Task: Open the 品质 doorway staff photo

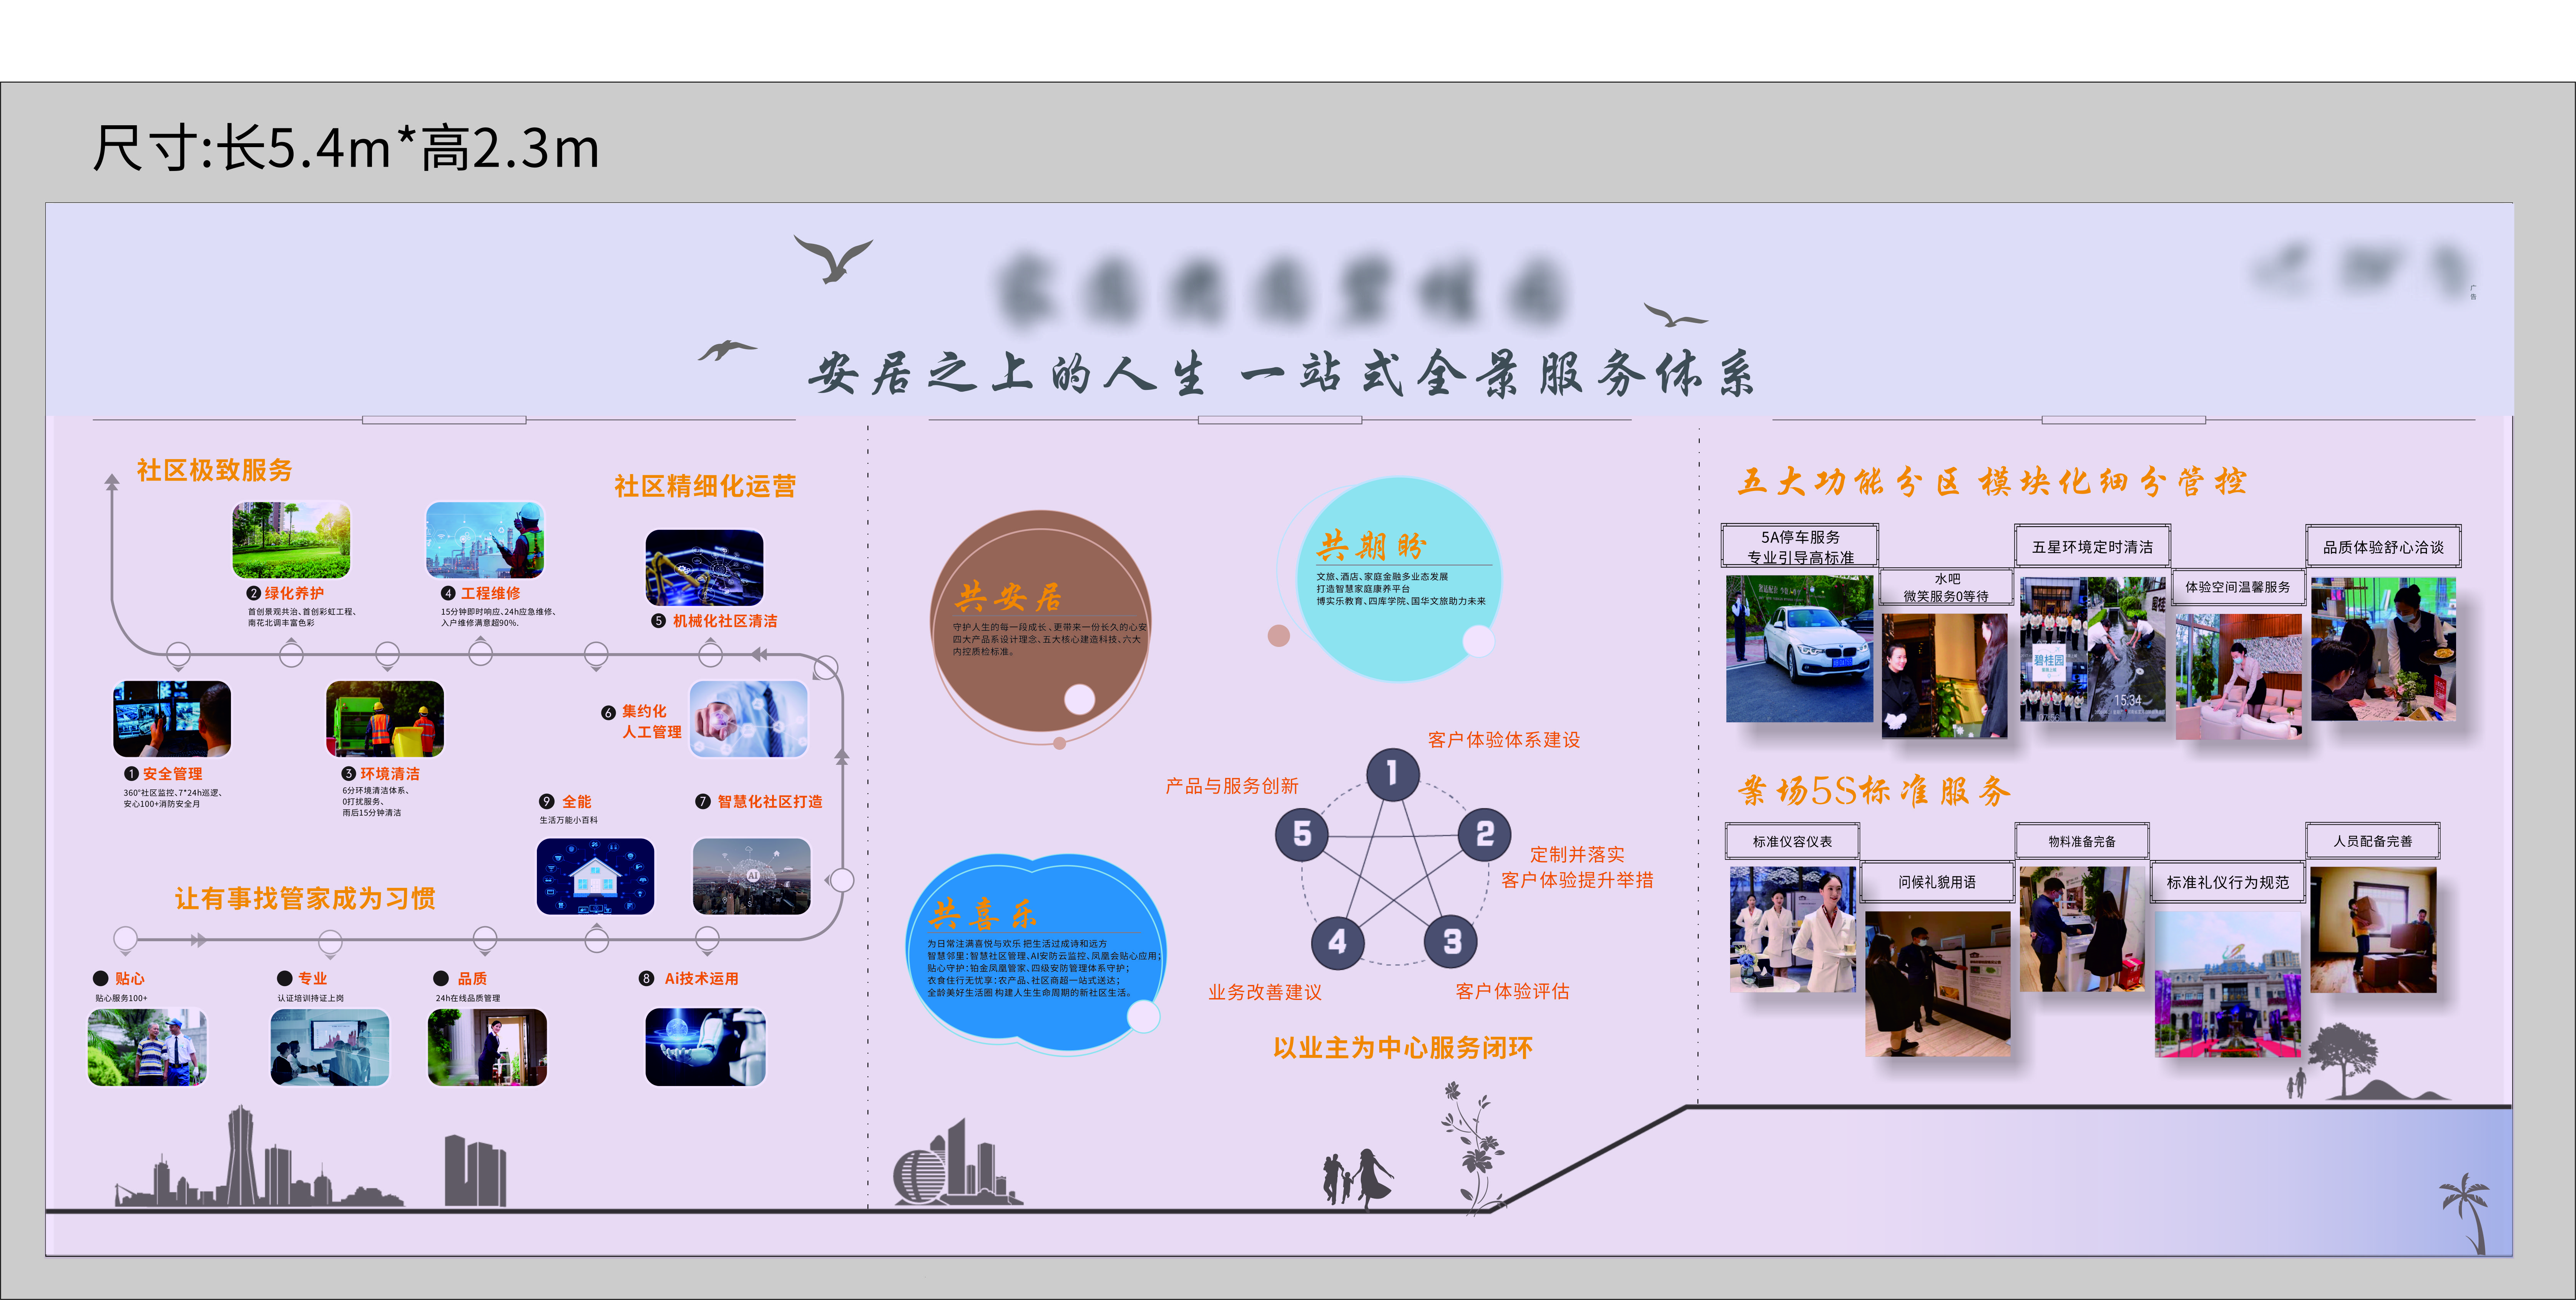Action: tap(487, 1047)
